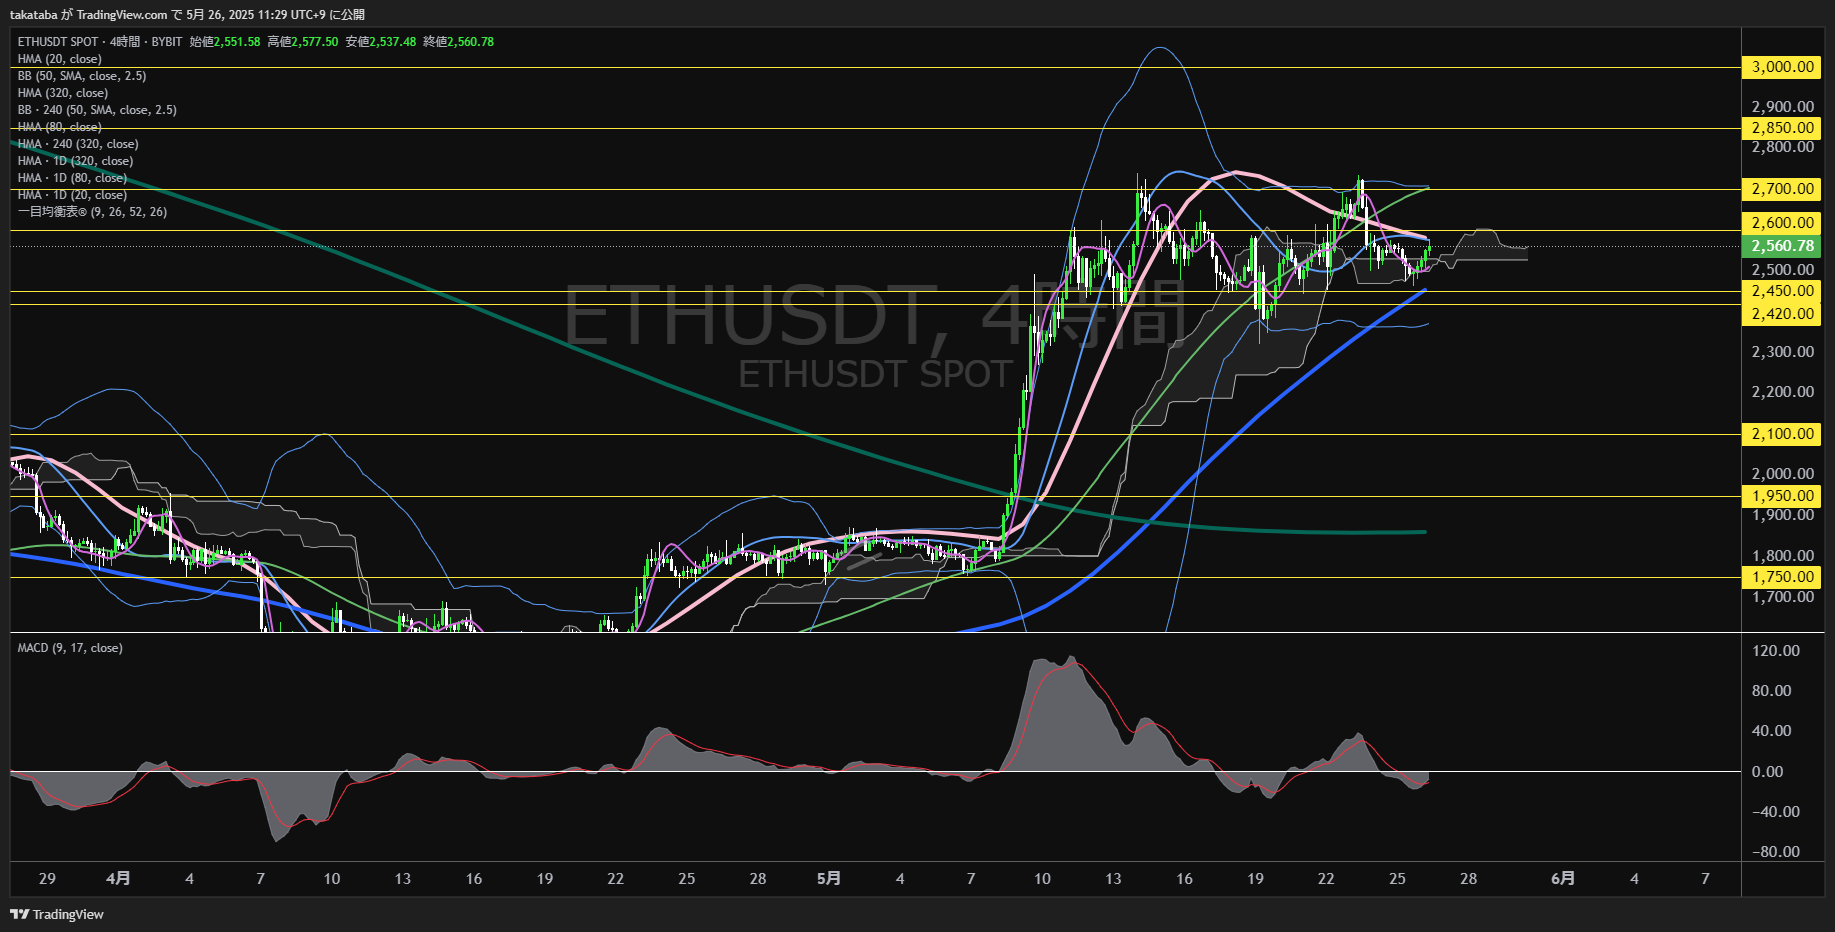Click the −80.00 MACD axis label
This screenshot has width=1835, height=932.
[1776, 852]
